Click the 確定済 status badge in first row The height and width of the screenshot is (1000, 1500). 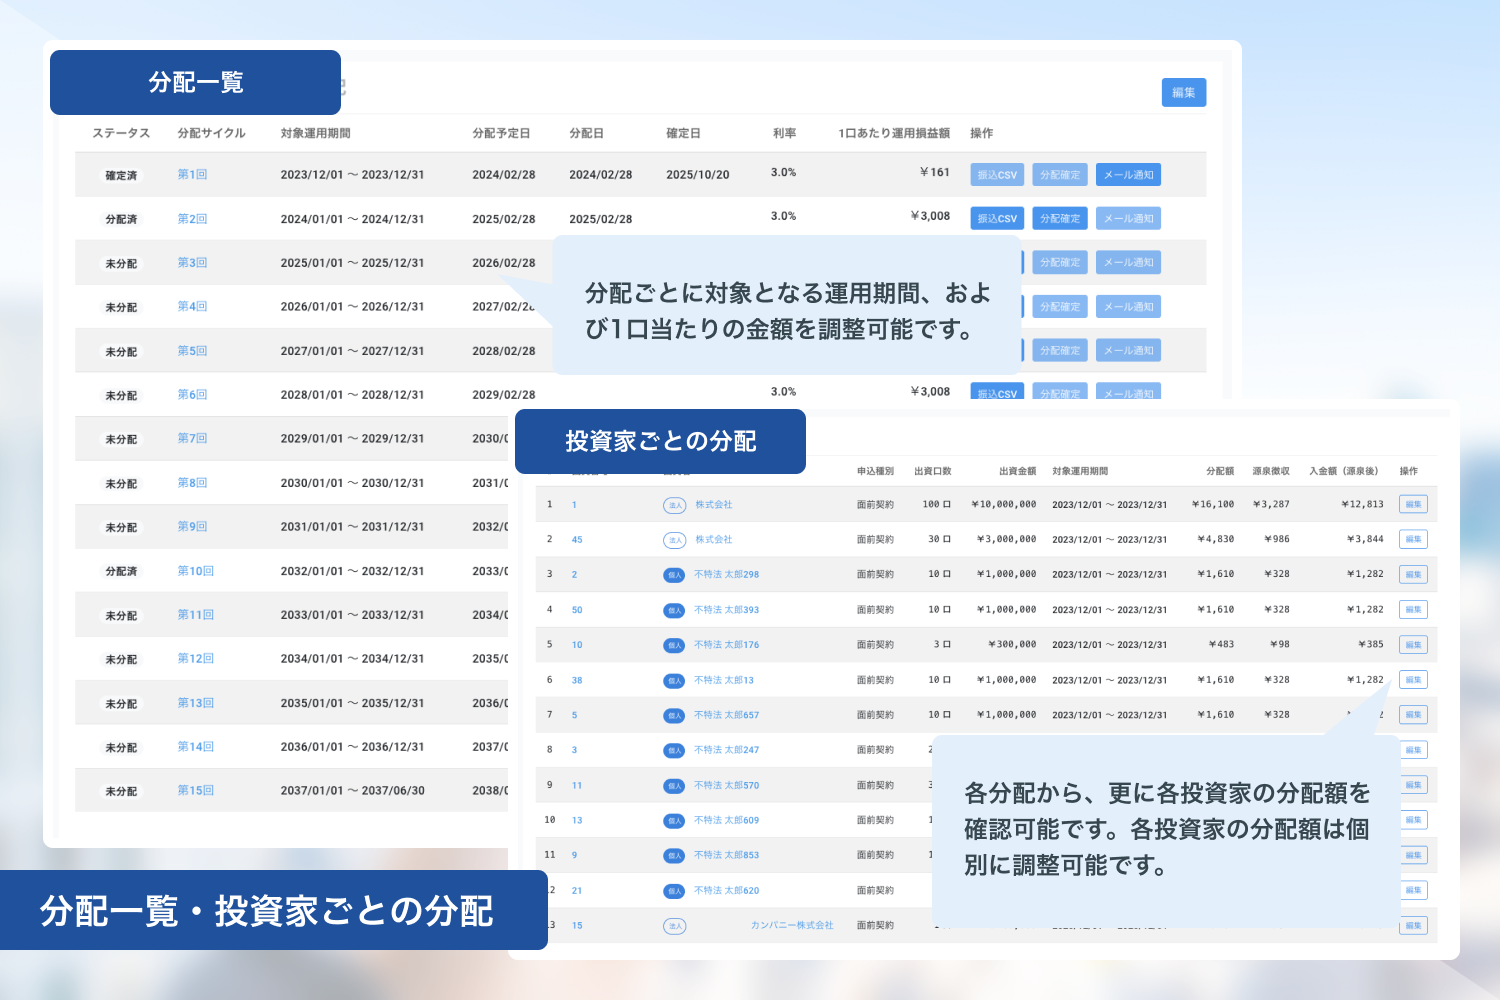click(x=121, y=176)
